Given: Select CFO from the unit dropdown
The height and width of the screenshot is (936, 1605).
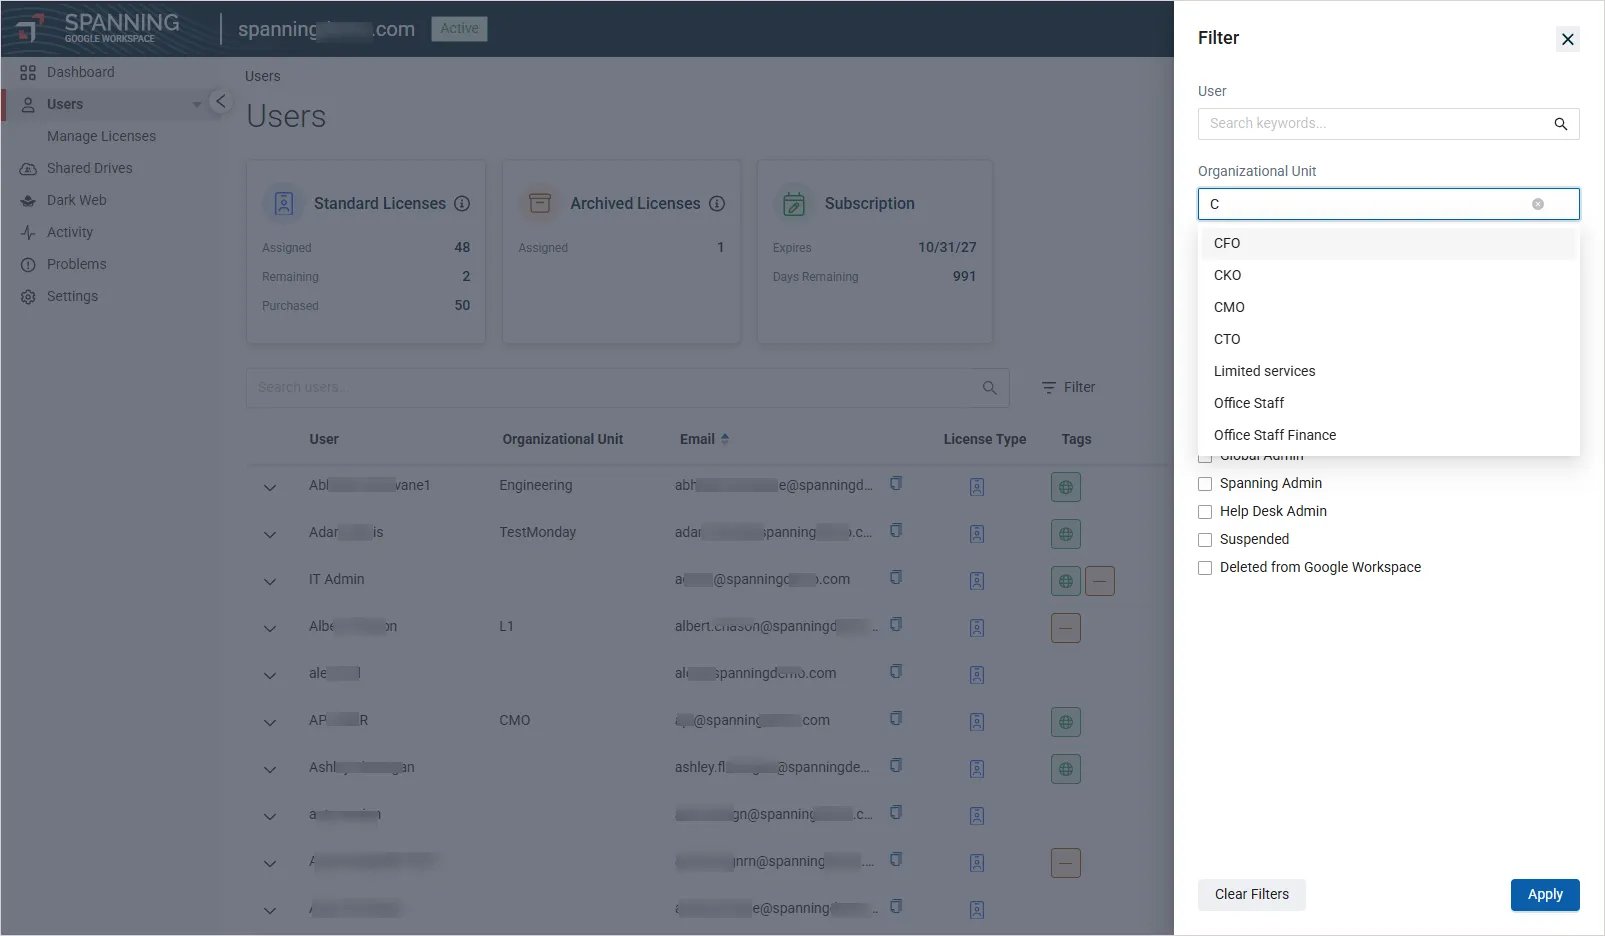Looking at the screenshot, I should 1227,243.
